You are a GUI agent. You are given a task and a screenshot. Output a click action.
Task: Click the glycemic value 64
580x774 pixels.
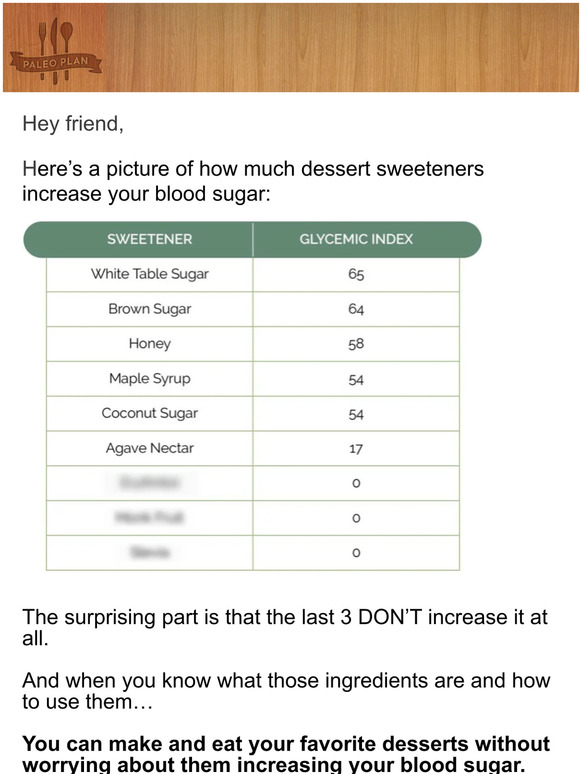[356, 310]
